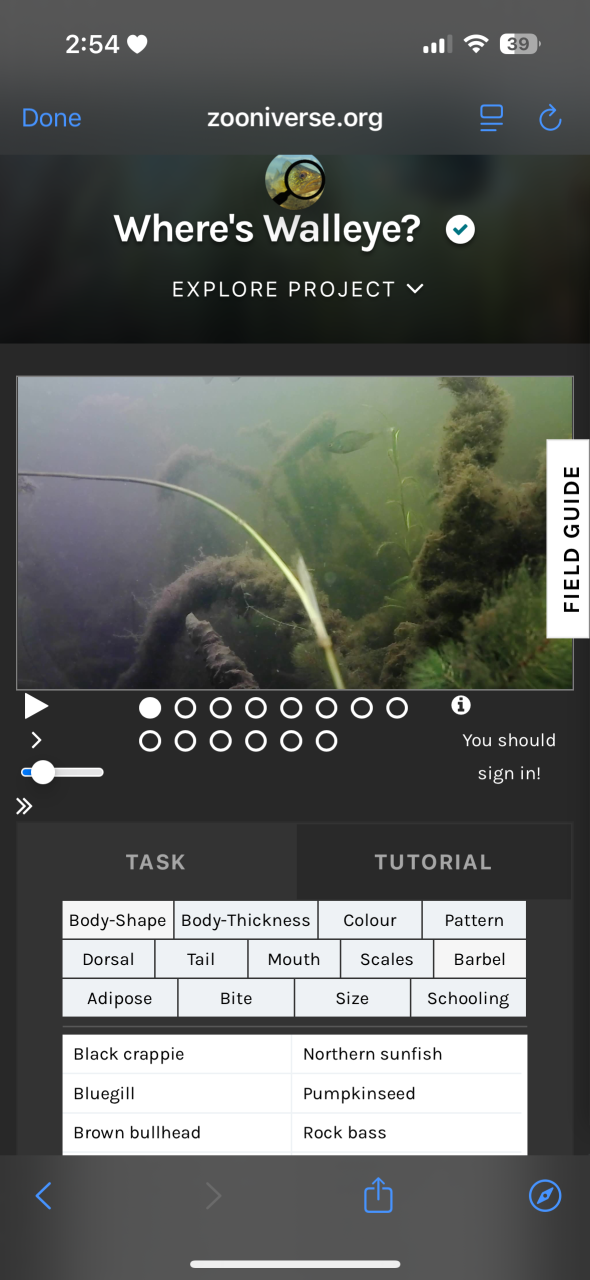Select the second frame dot in top row

tap(185, 708)
